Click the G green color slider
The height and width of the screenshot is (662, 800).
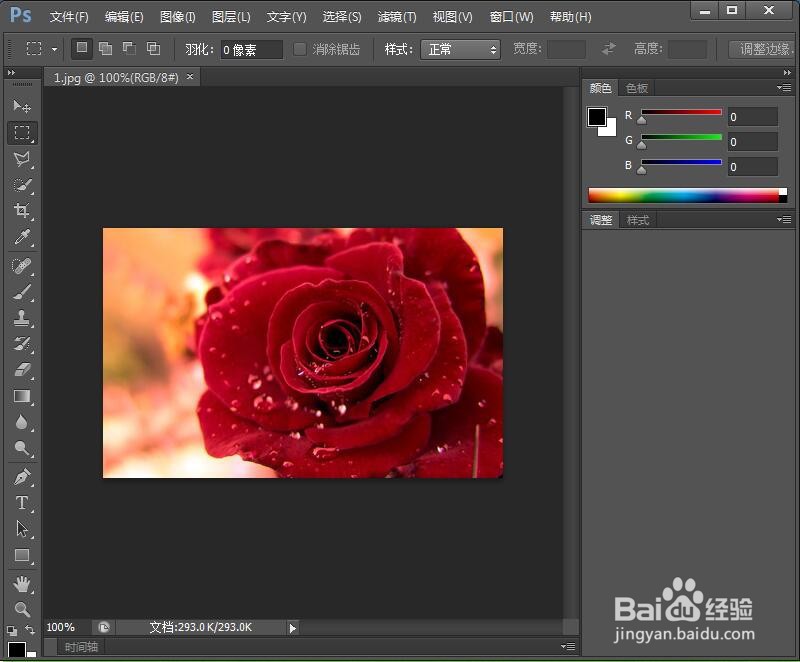click(x=681, y=137)
